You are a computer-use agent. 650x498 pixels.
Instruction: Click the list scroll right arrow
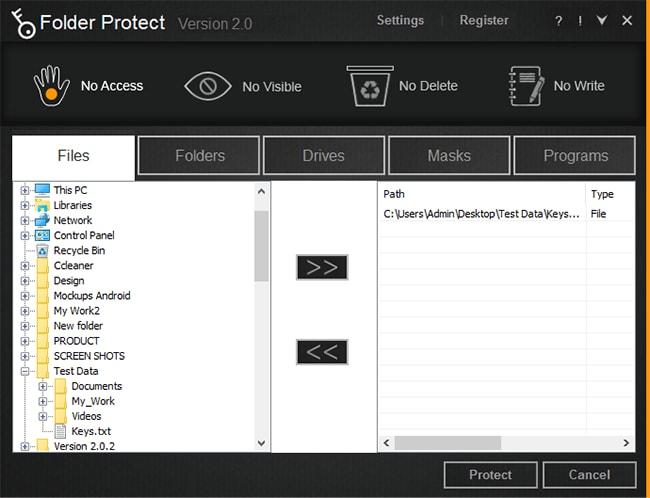[x=626, y=443]
